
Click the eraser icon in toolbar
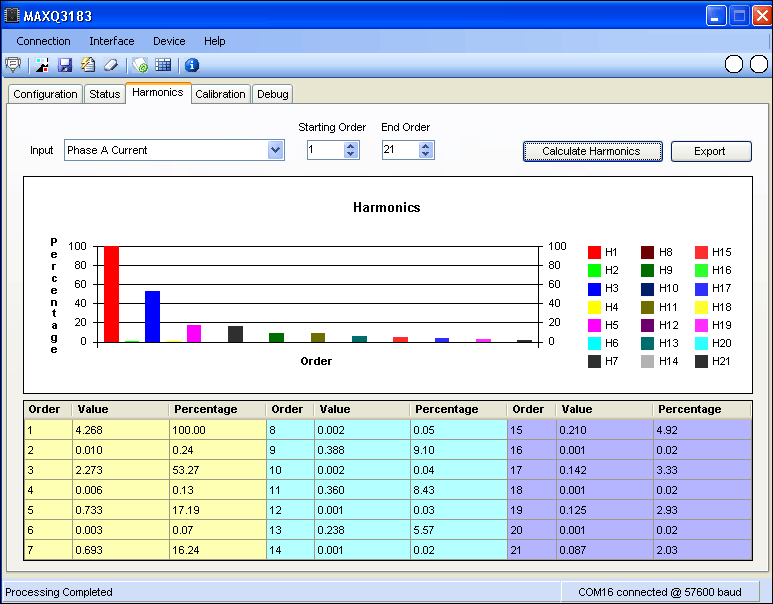pos(111,65)
